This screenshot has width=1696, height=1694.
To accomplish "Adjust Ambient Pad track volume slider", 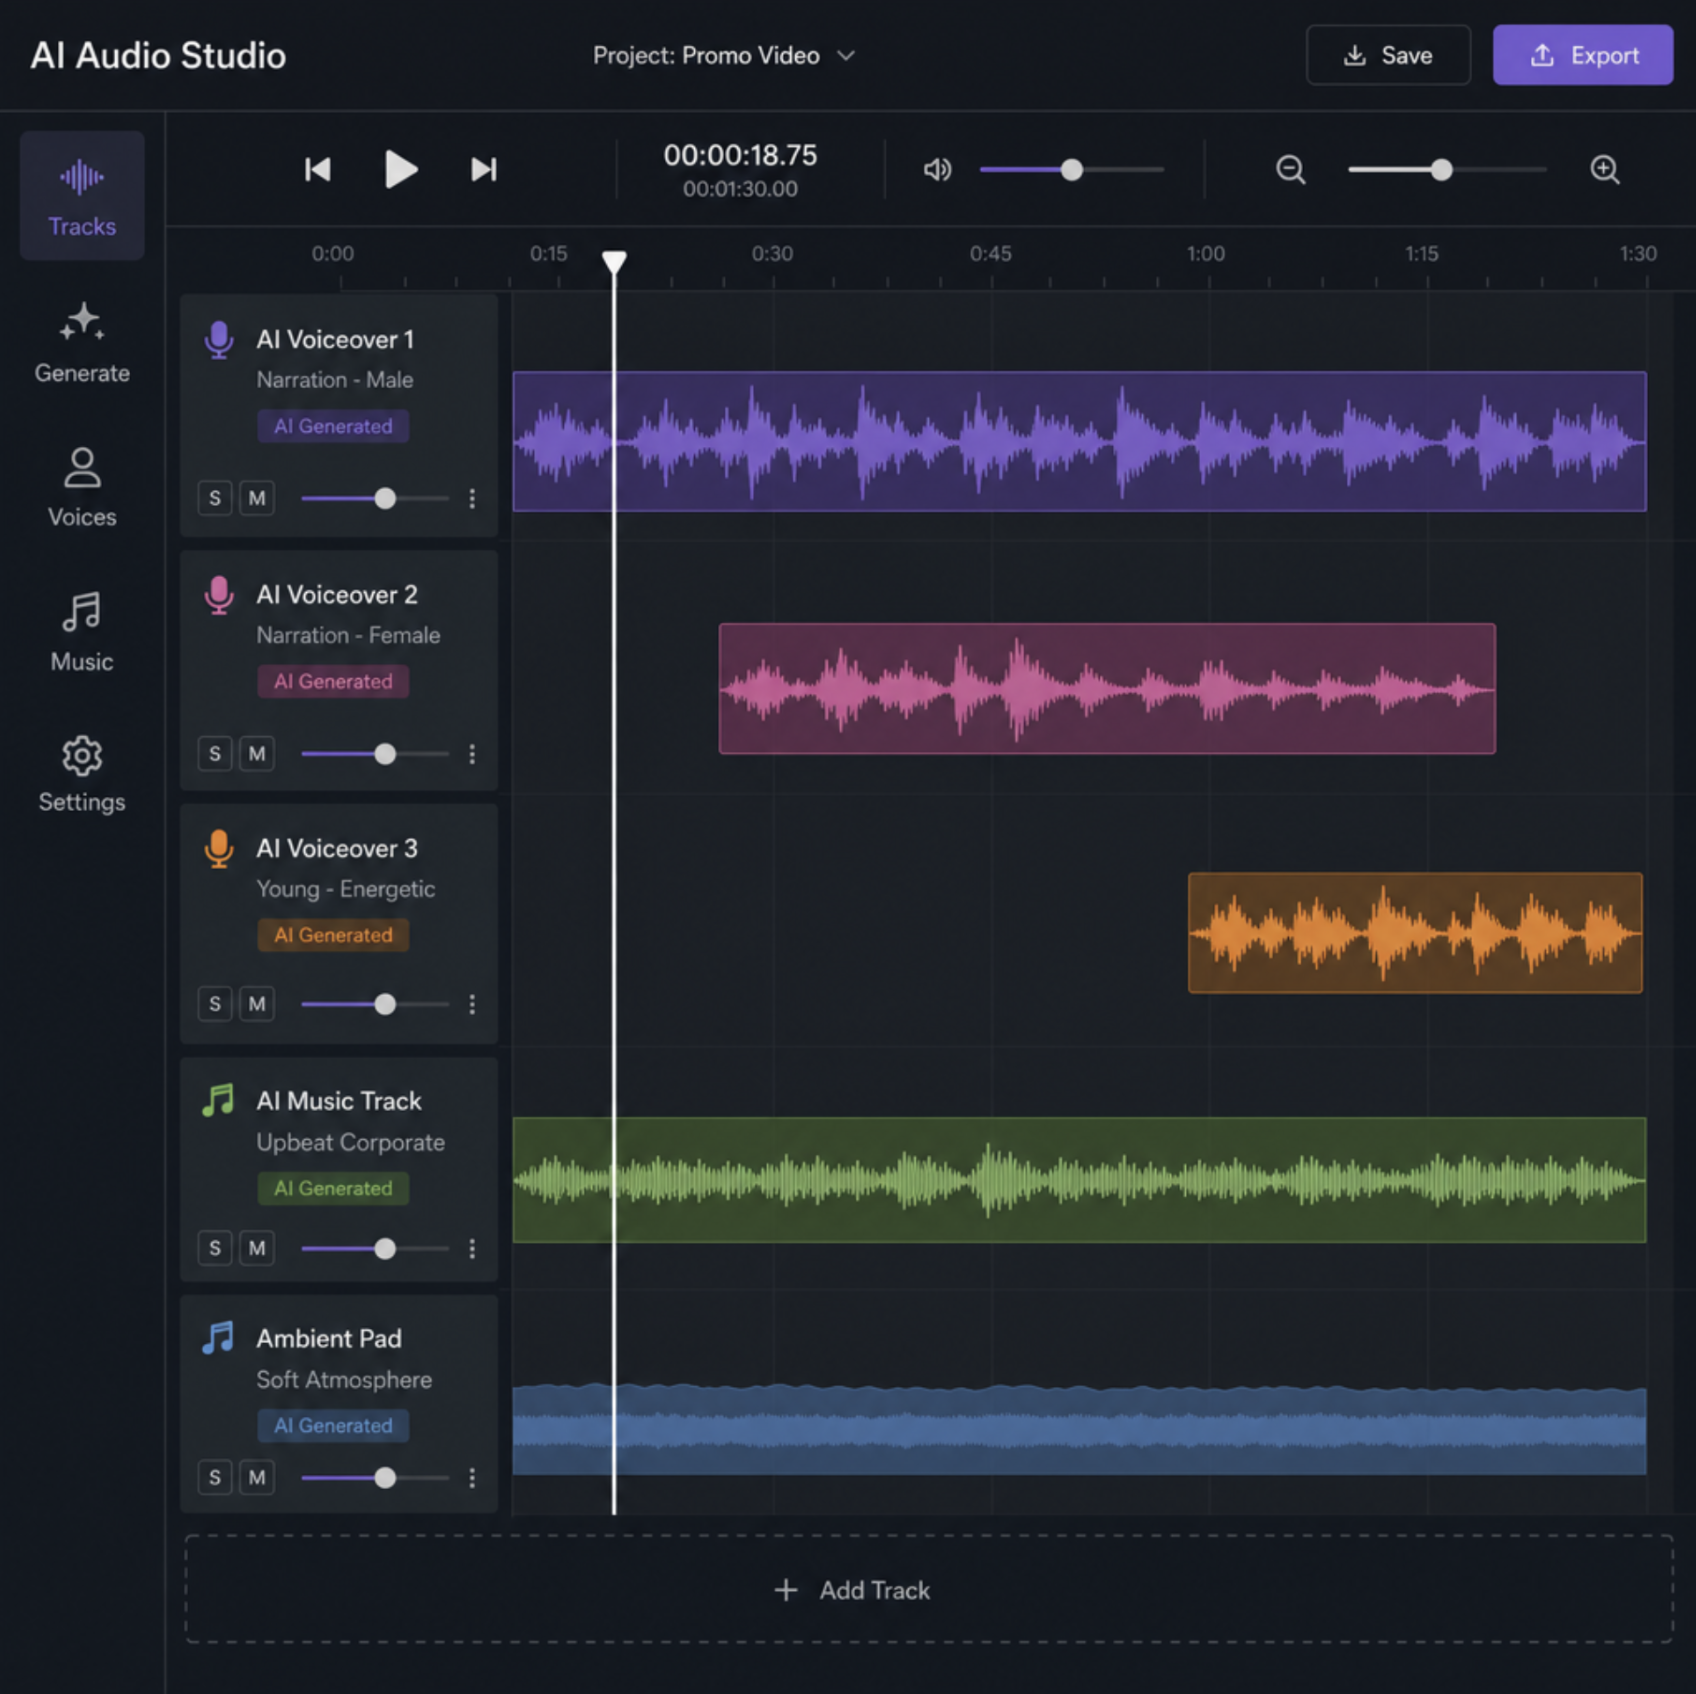I will click(x=385, y=1478).
